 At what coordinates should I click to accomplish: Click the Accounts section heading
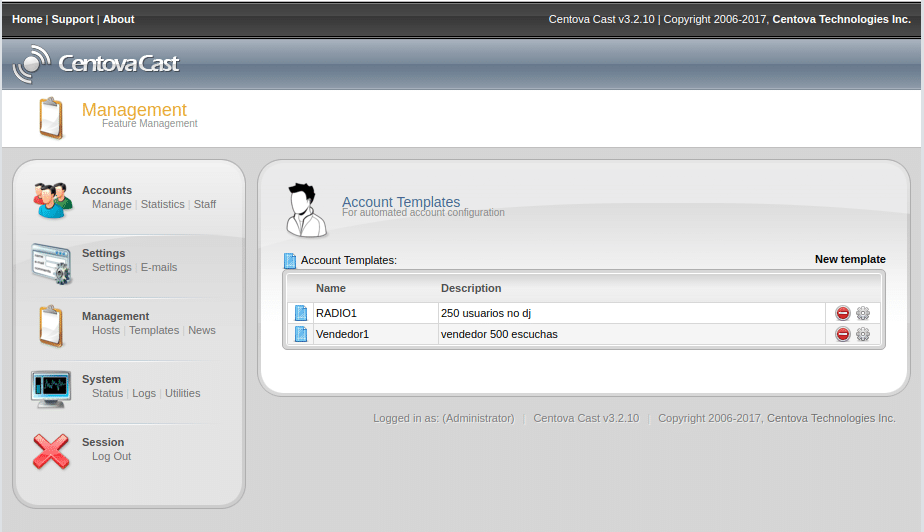point(107,190)
